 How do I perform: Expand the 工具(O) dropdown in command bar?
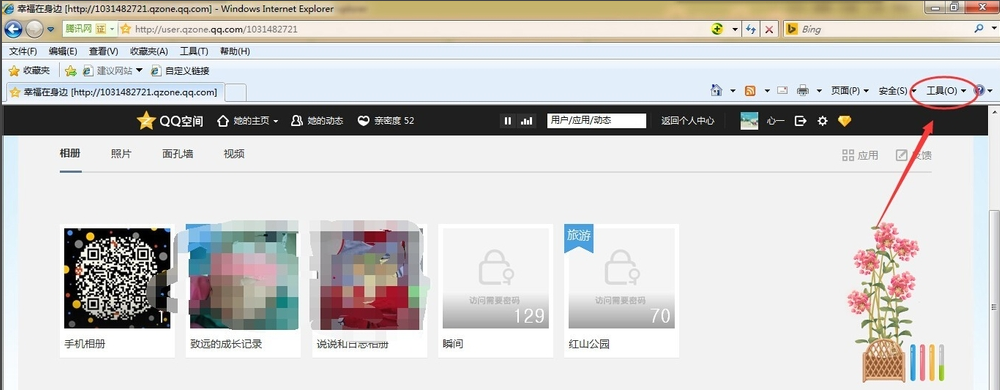click(x=946, y=91)
